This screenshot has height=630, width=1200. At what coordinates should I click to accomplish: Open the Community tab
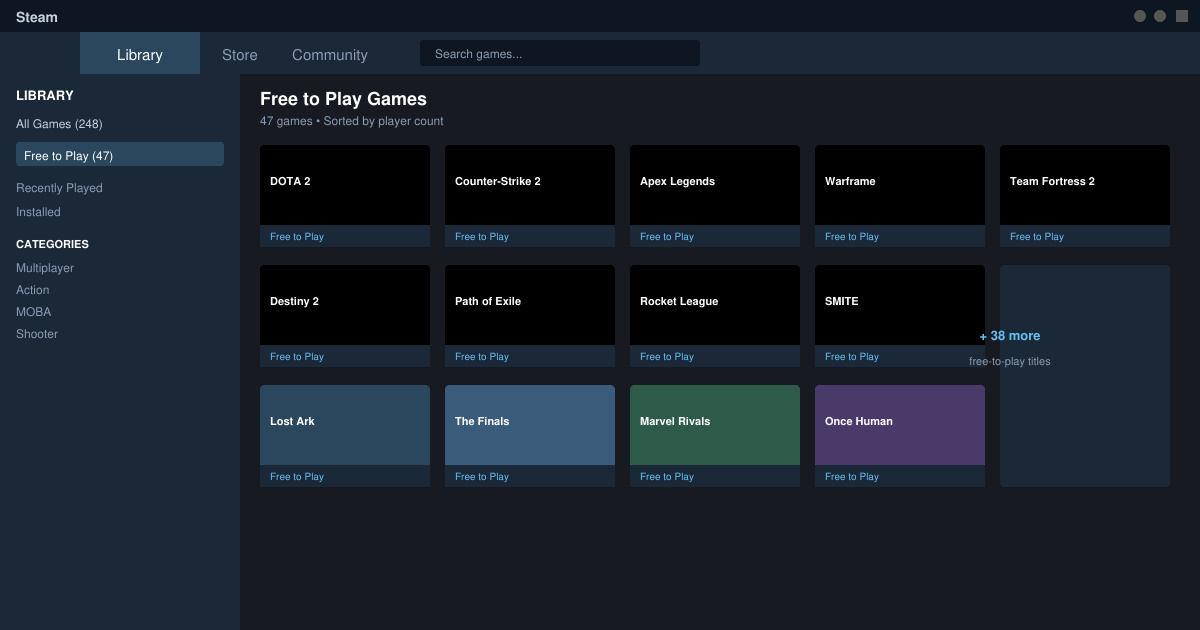pyautogui.click(x=330, y=55)
